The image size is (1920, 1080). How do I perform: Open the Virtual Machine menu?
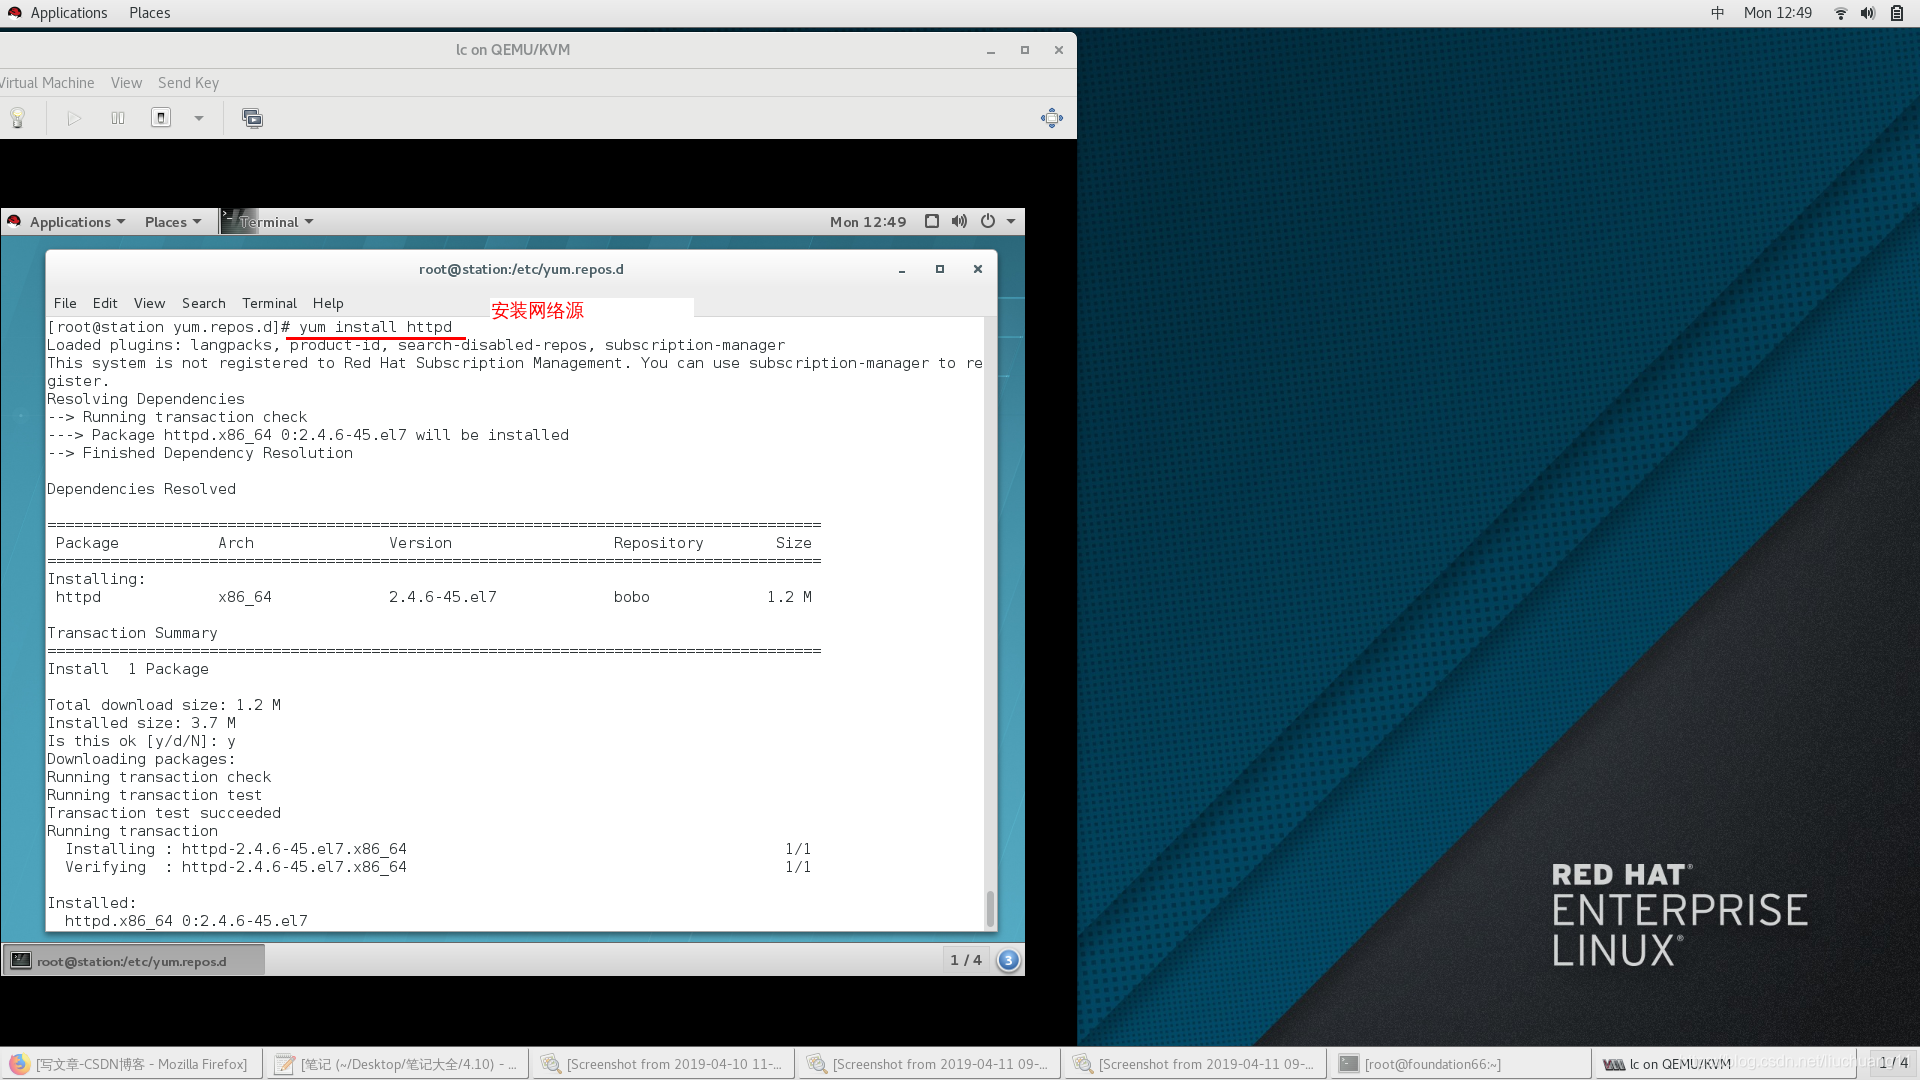(x=47, y=83)
